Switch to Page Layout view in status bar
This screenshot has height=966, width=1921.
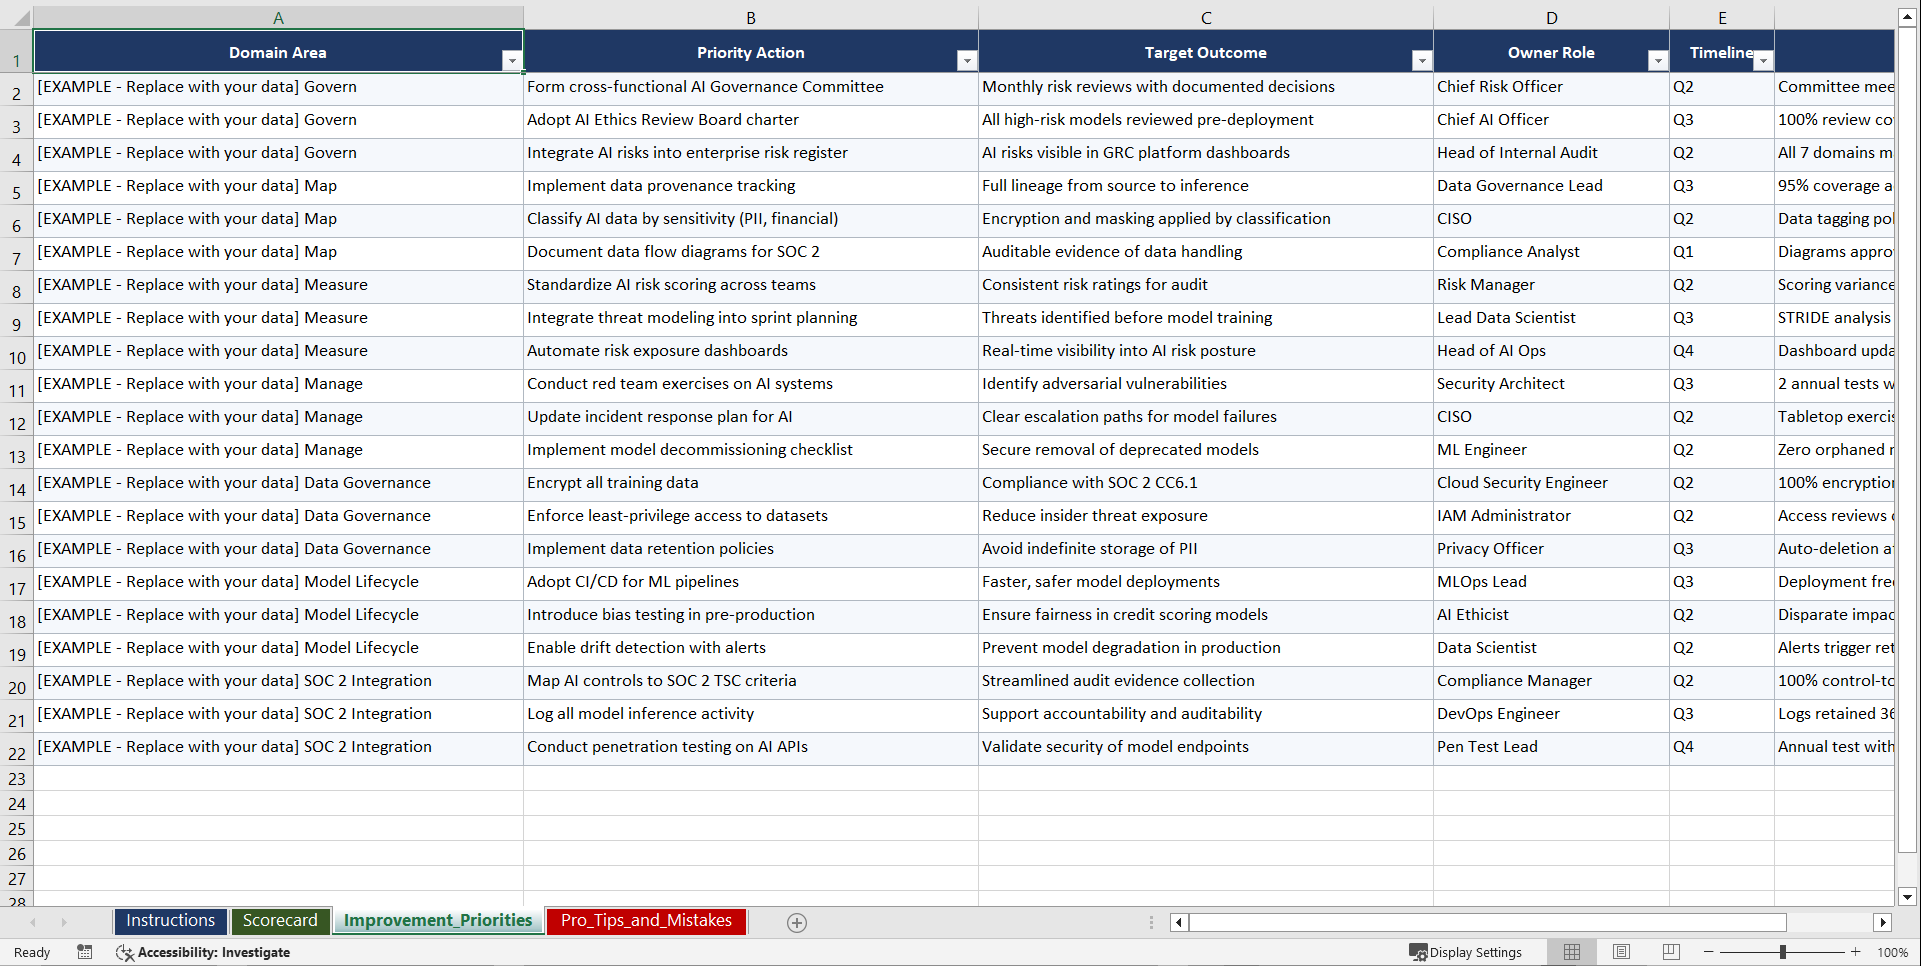point(1621,952)
